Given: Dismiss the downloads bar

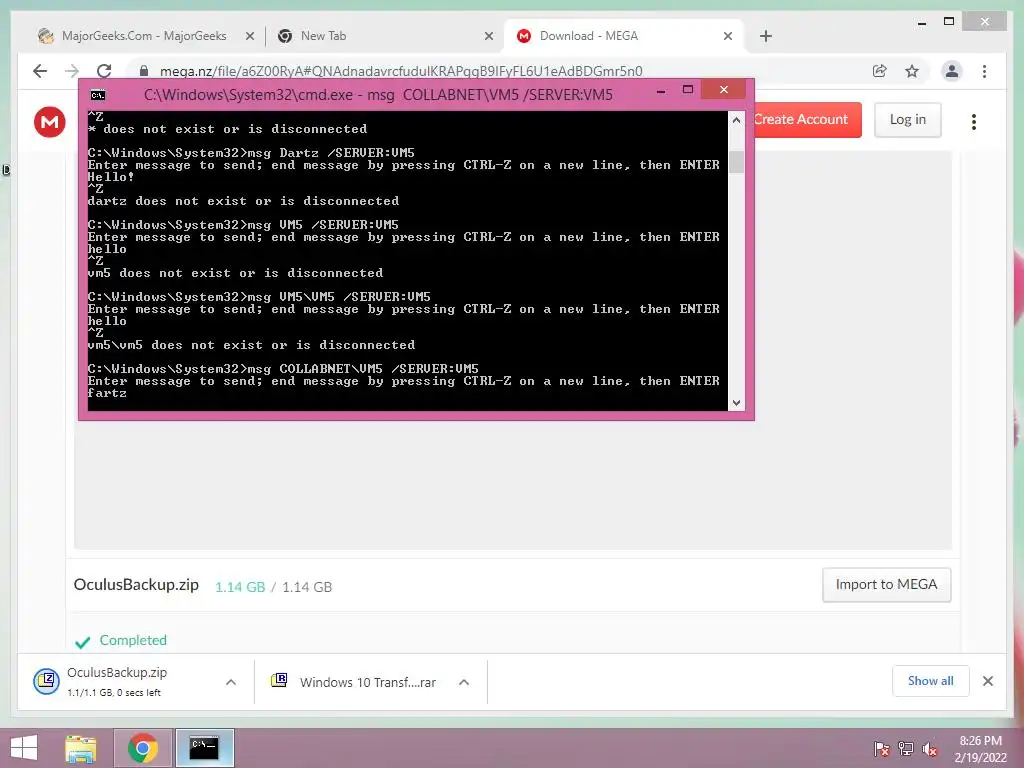Looking at the screenshot, I should coord(987,681).
